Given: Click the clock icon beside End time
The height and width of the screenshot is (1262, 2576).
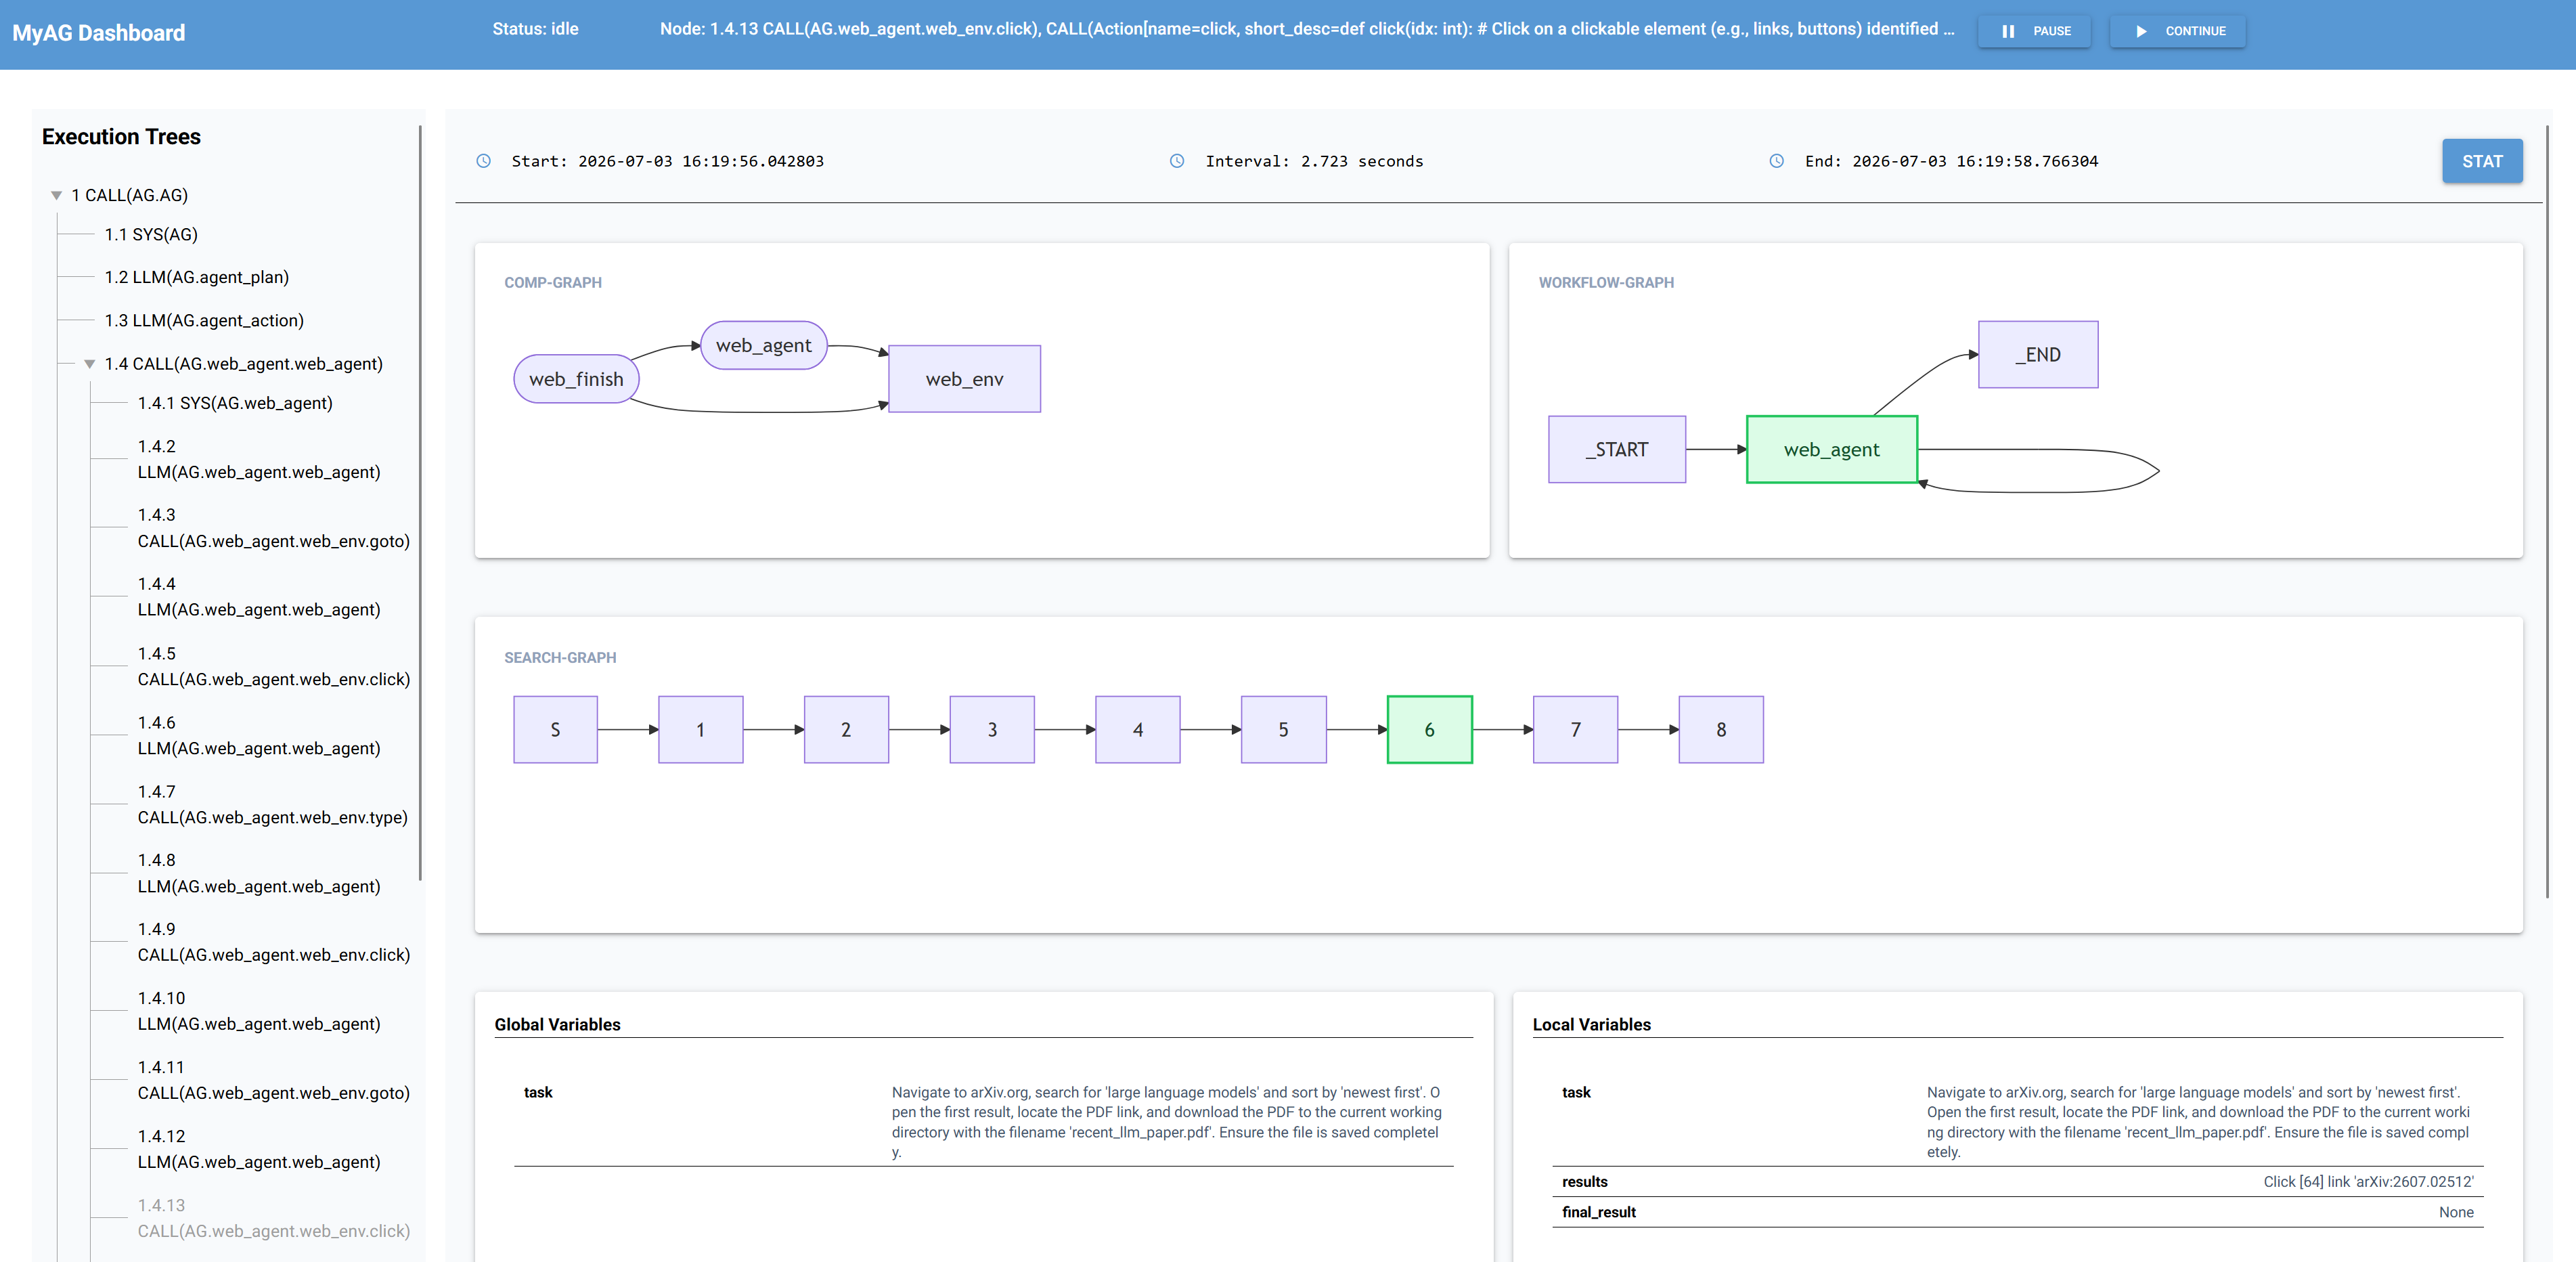Looking at the screenshot, I should 1776,161.
